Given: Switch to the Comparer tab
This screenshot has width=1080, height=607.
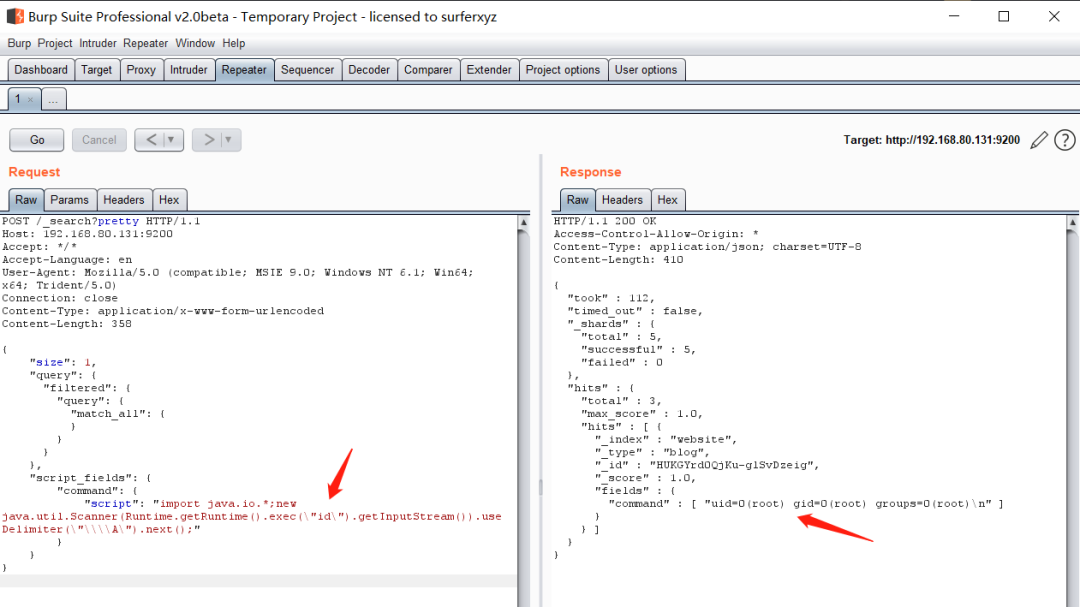Looking at the screenshot, I should pos(428,70).
